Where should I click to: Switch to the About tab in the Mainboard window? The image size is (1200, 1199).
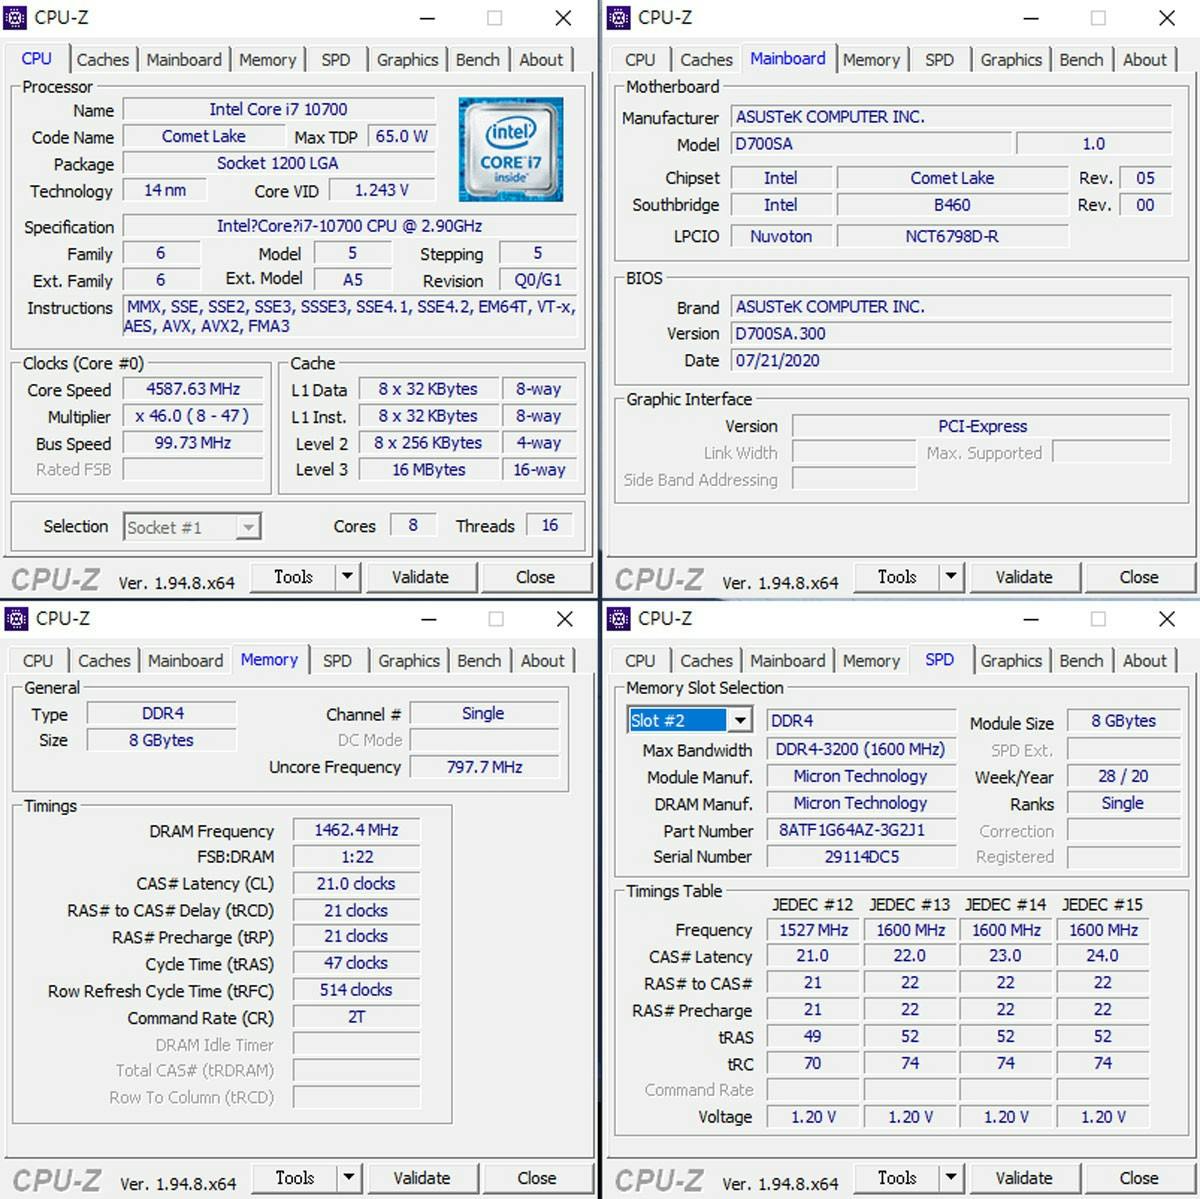(1144, 60)
